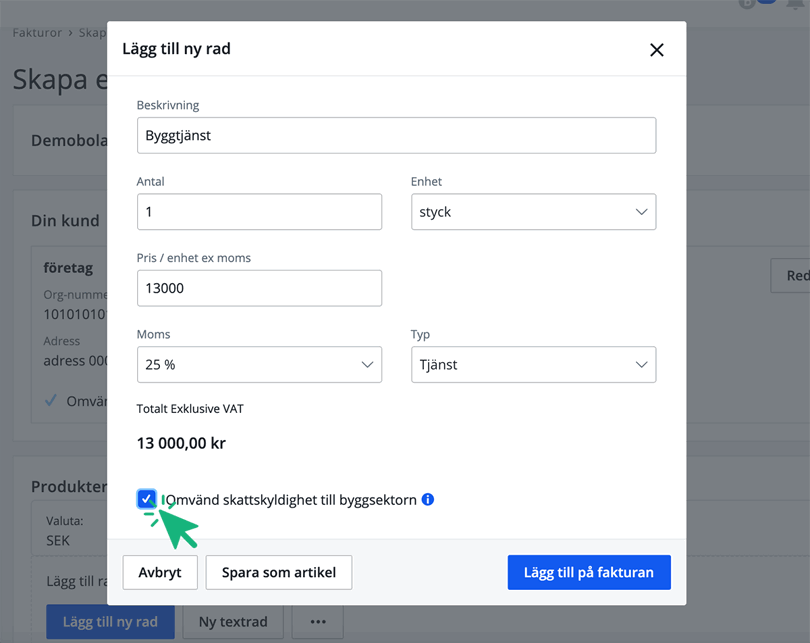
Task: Open the Typ dropdown showing Tjänst
Action: coord(534,364)
